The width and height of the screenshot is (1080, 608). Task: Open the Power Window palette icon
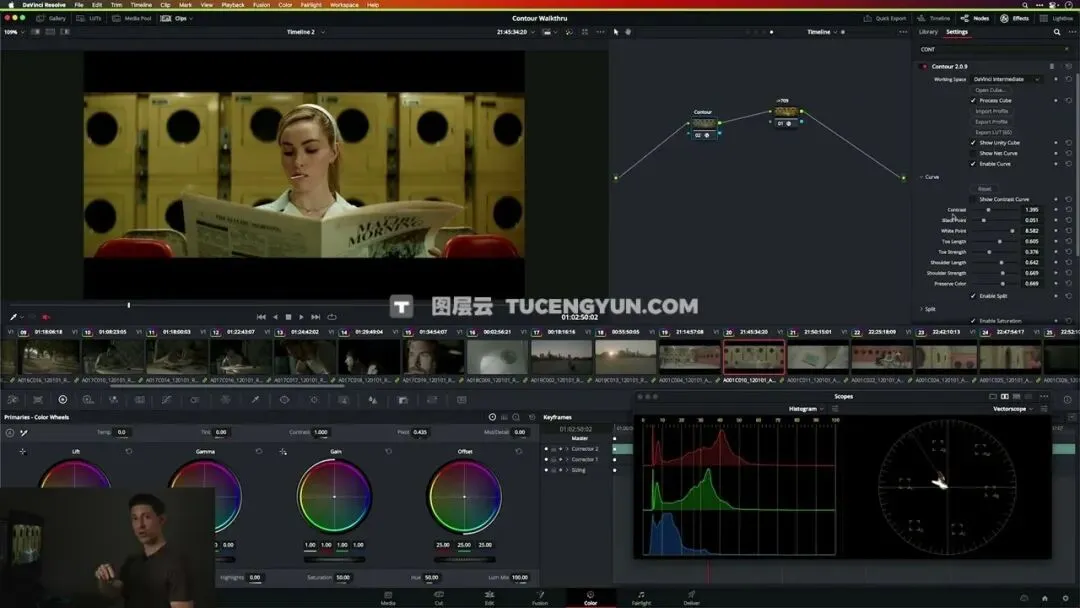pyautogui.click(x=284, y=399)
